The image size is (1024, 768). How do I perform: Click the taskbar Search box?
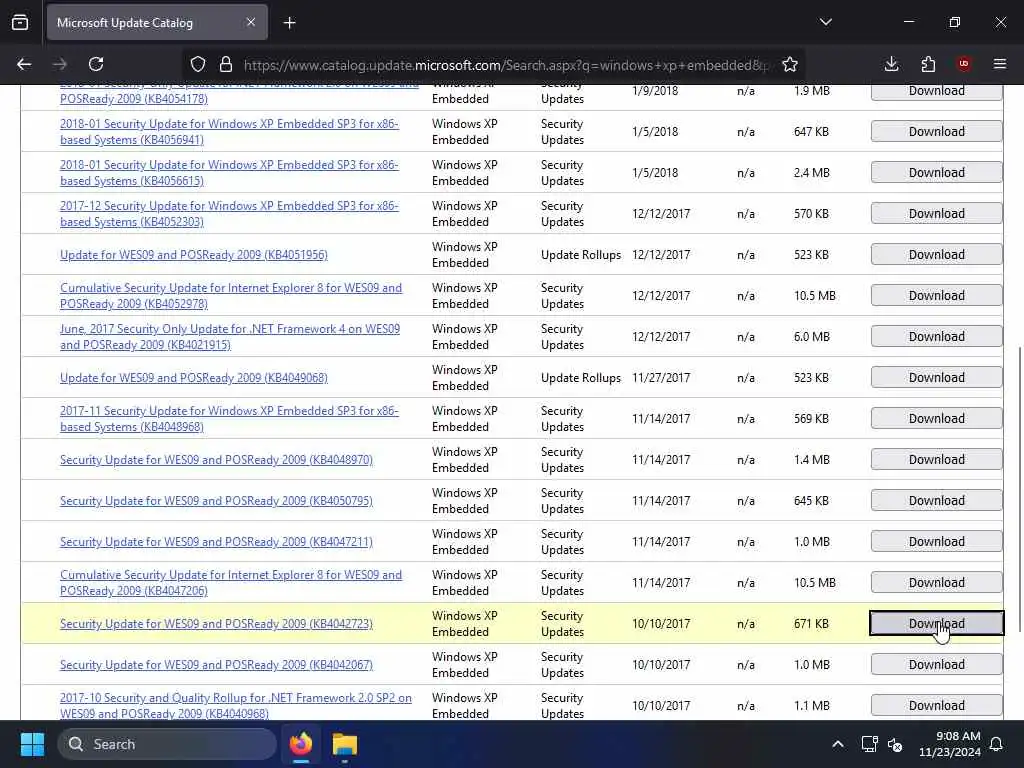(167, 744)
